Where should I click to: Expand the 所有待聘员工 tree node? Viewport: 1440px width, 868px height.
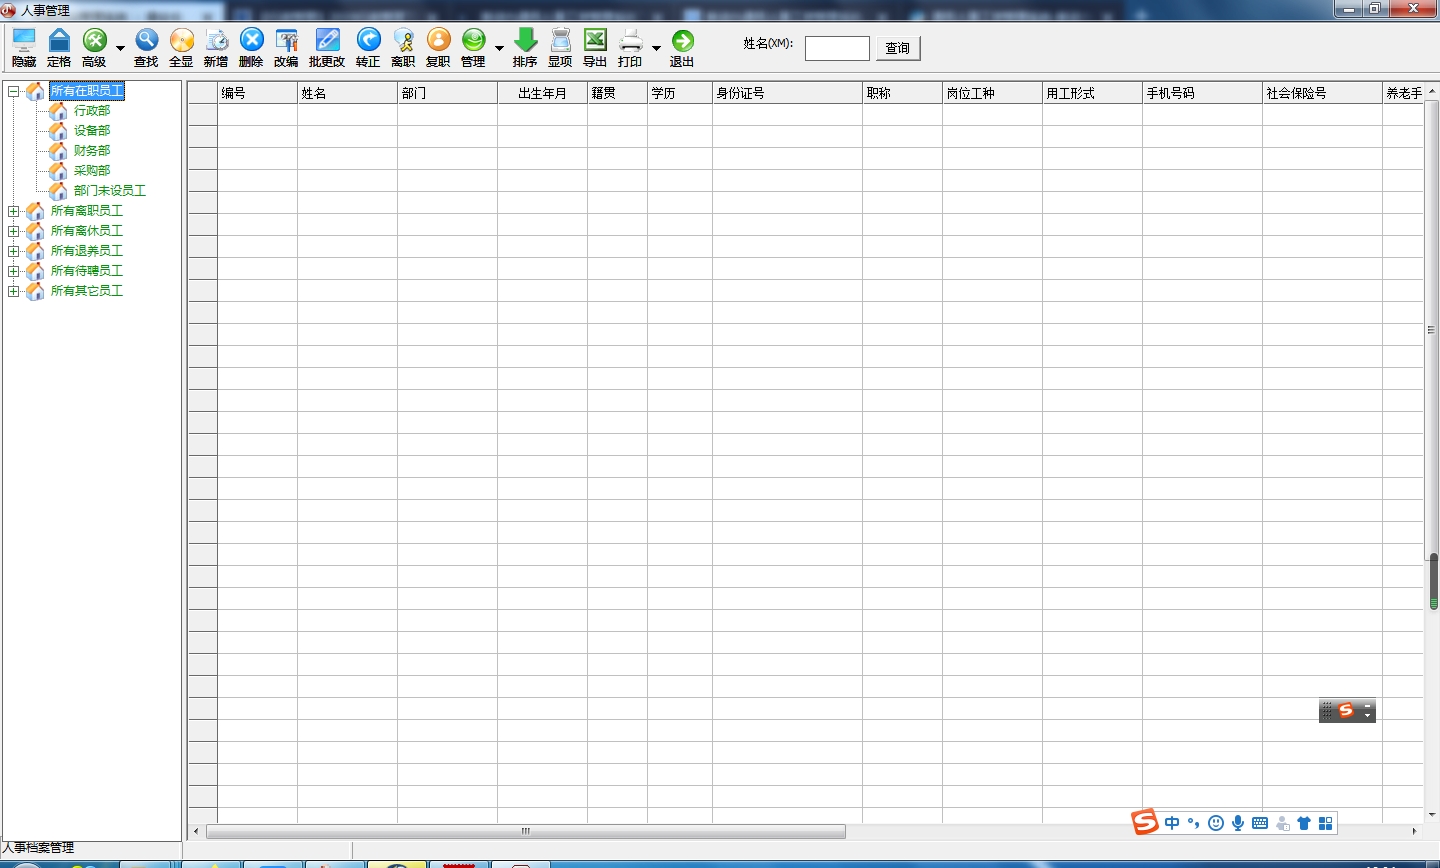(13, 271)
